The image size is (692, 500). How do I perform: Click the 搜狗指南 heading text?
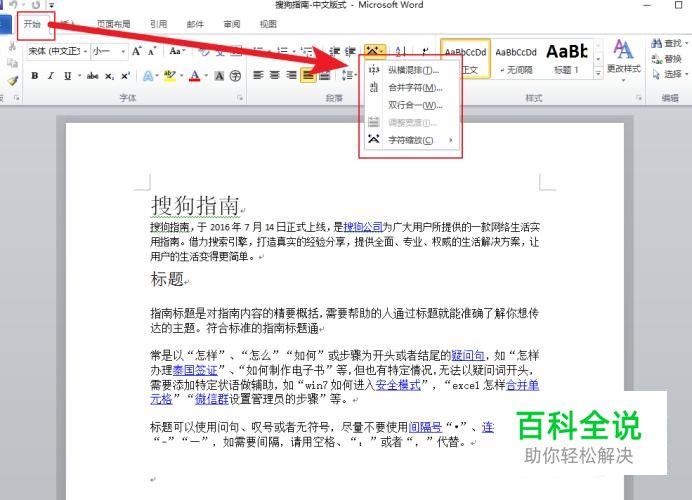point(195,205)
